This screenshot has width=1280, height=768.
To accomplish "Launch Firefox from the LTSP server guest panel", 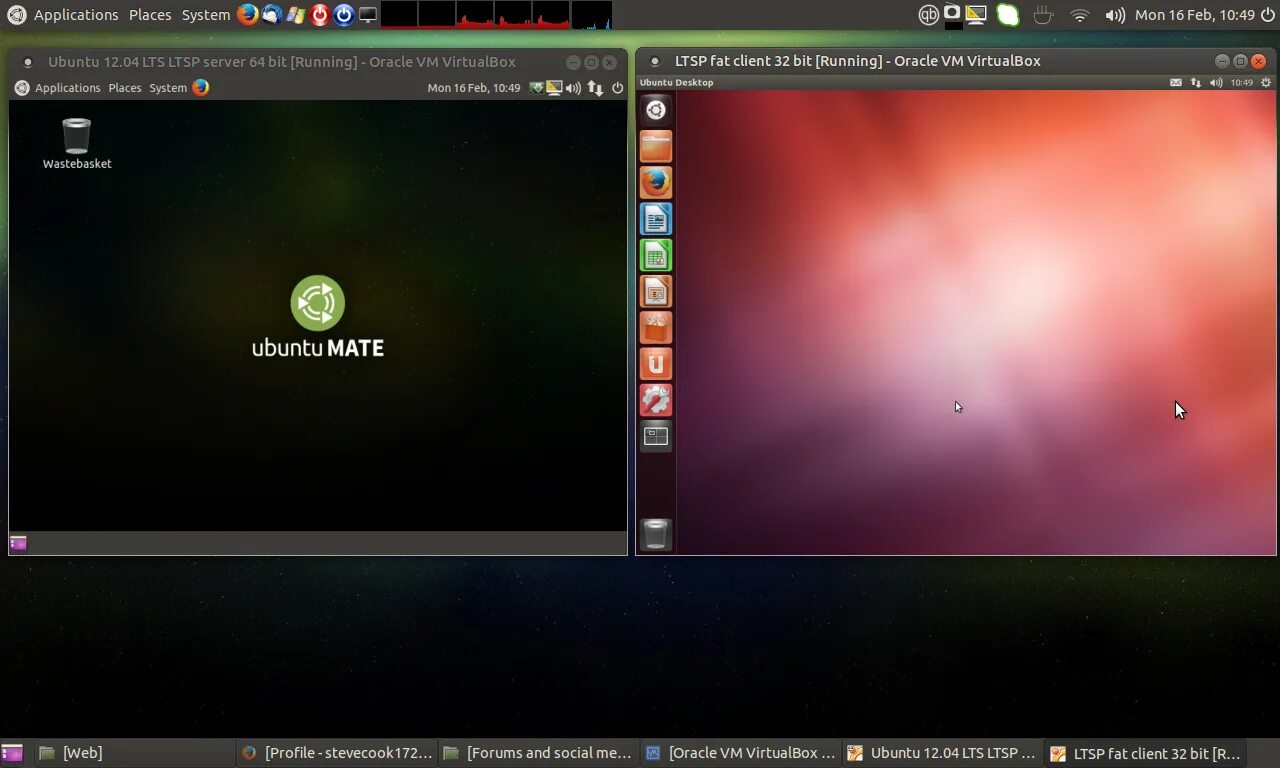I will click(200, 87).
